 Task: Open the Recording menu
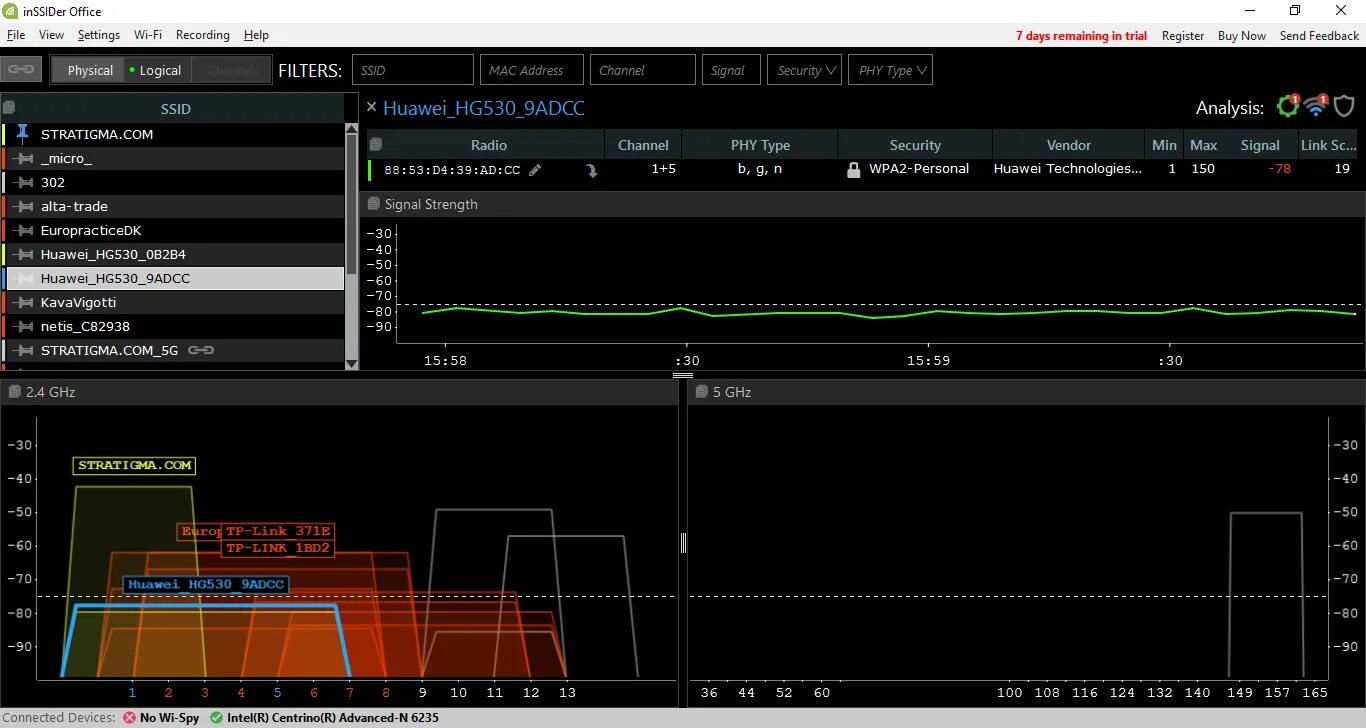203,35
